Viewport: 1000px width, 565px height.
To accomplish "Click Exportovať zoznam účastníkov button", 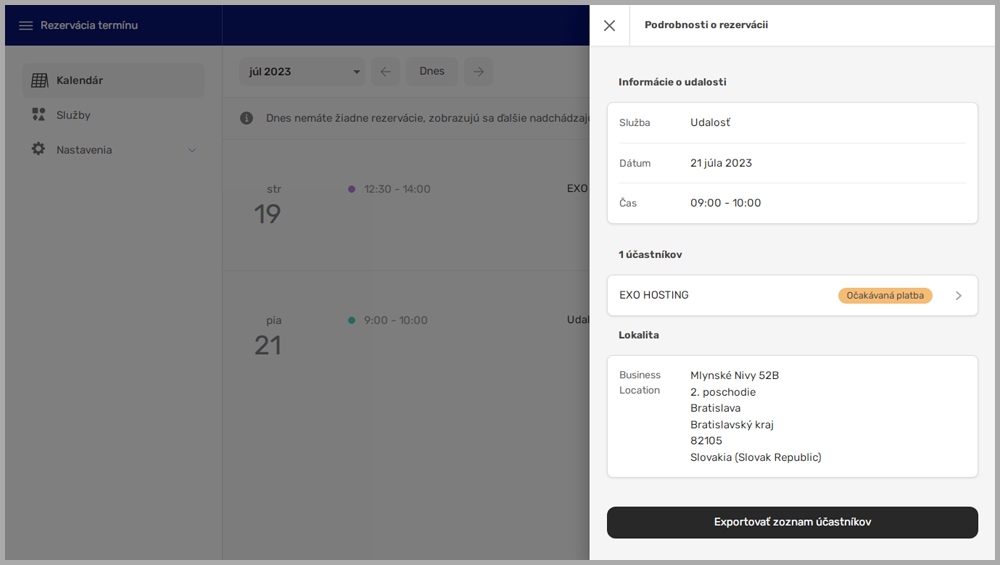I will click(792, 522).
